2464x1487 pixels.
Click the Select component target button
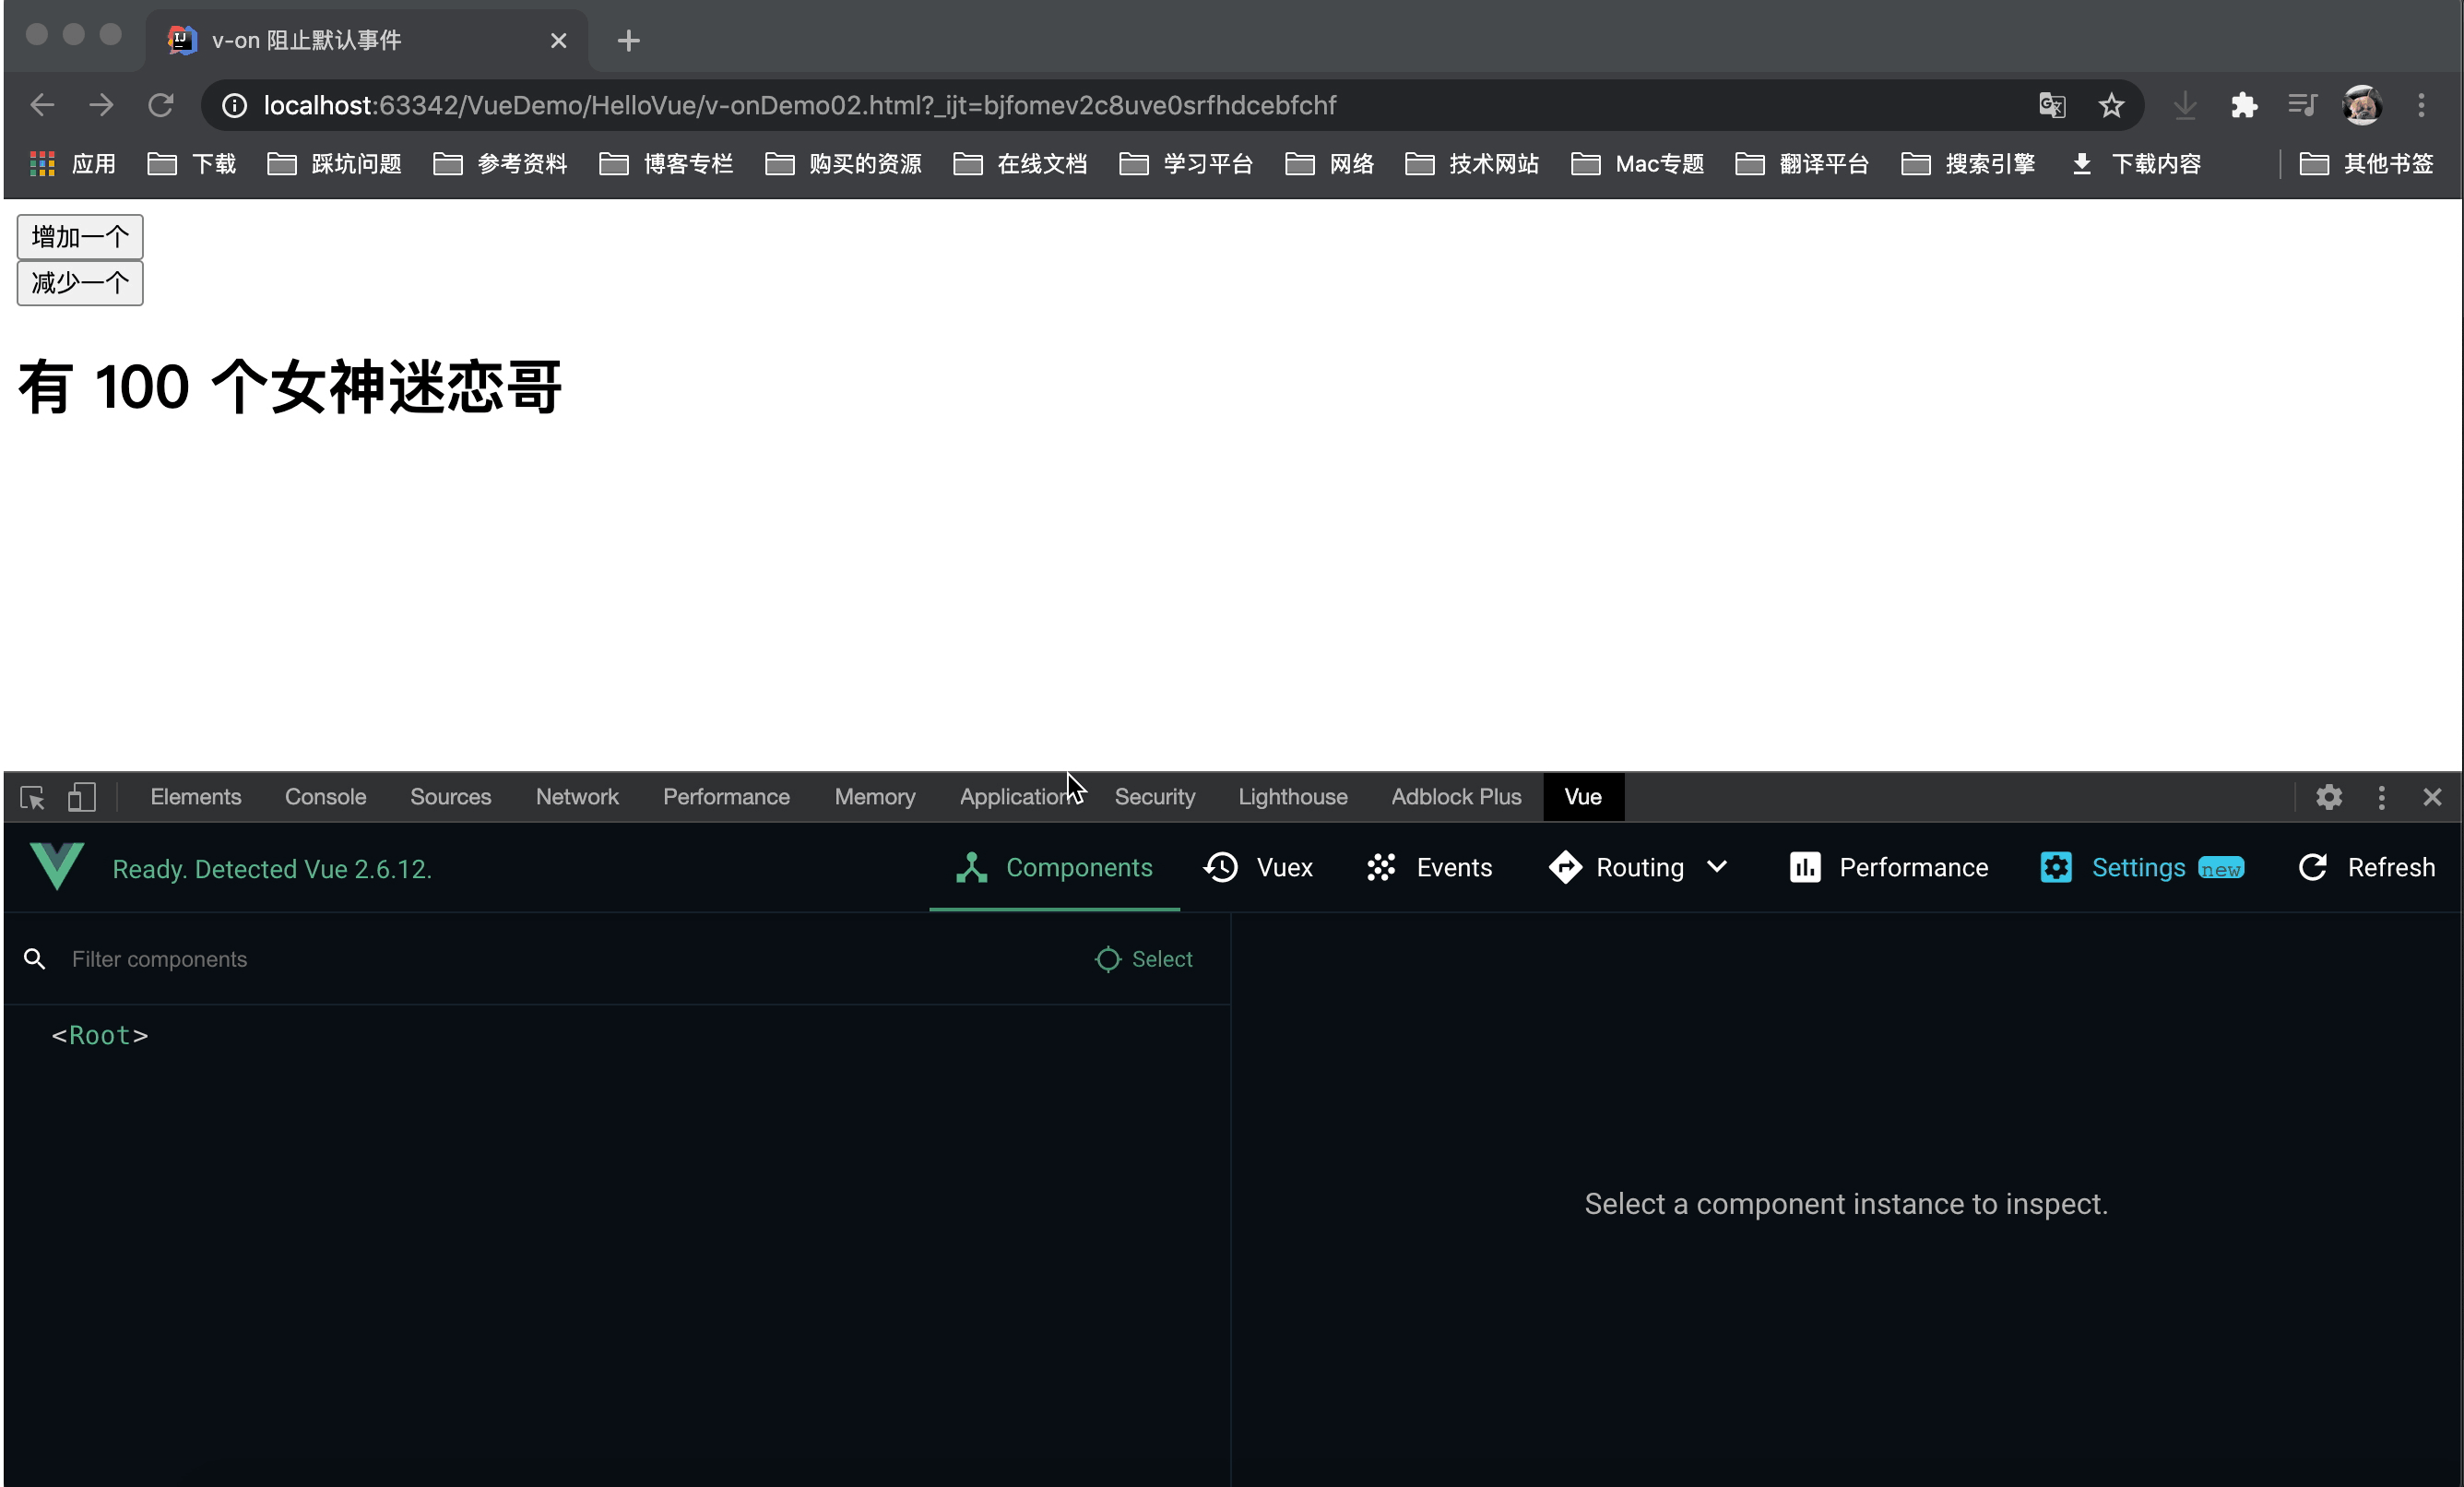[1144, 959]
